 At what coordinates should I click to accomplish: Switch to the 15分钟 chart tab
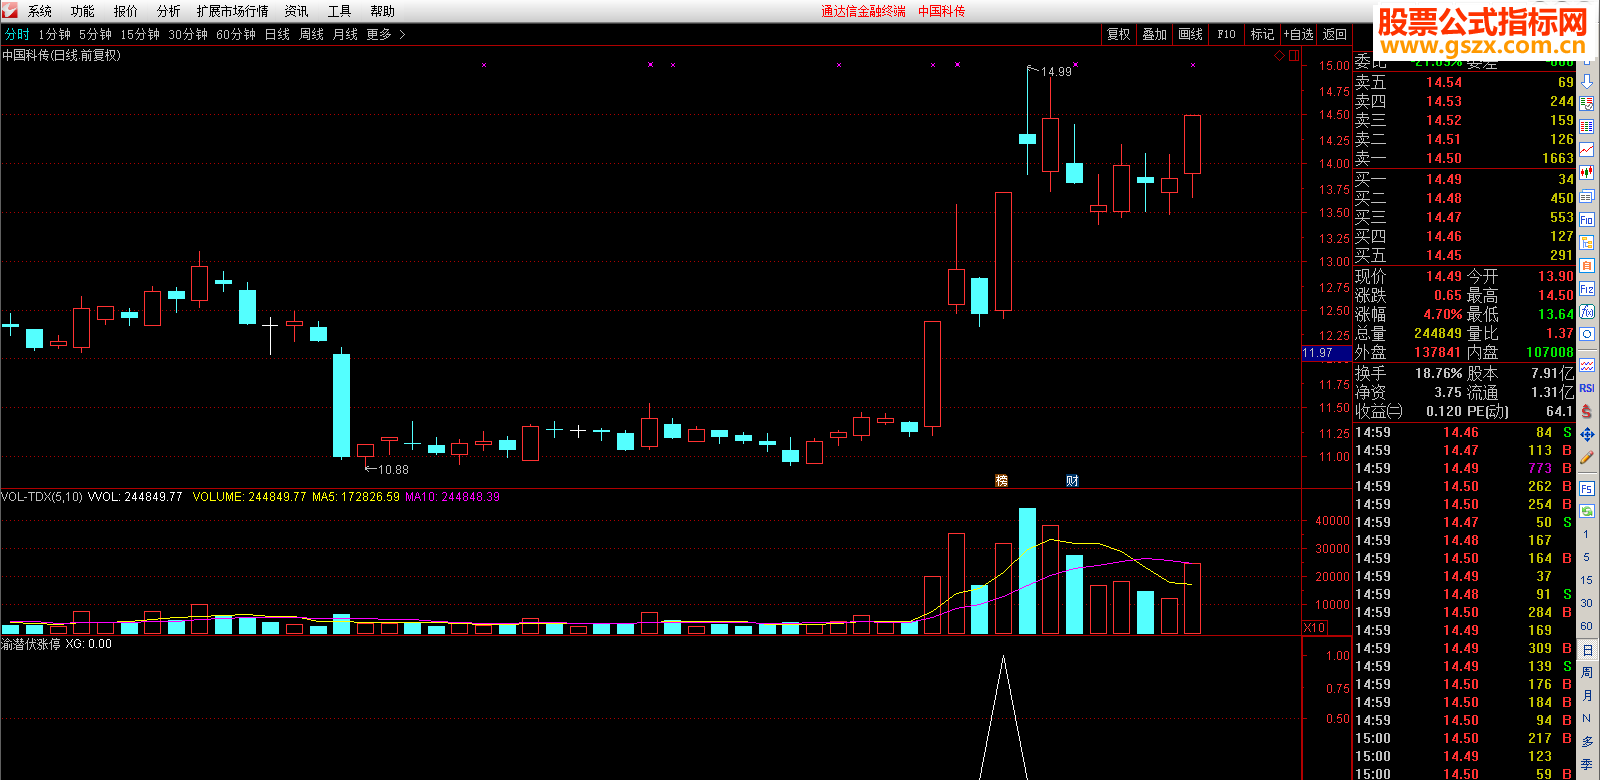coord(140,34)
